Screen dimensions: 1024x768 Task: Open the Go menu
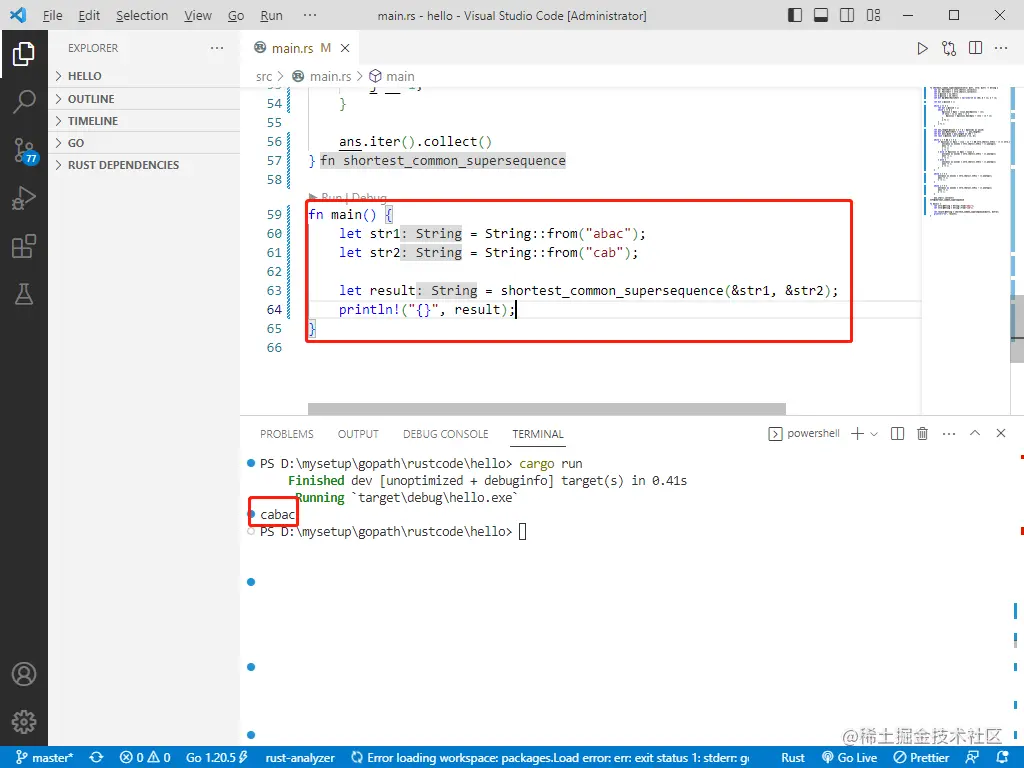pyautogui.click(x=236, y=16)
